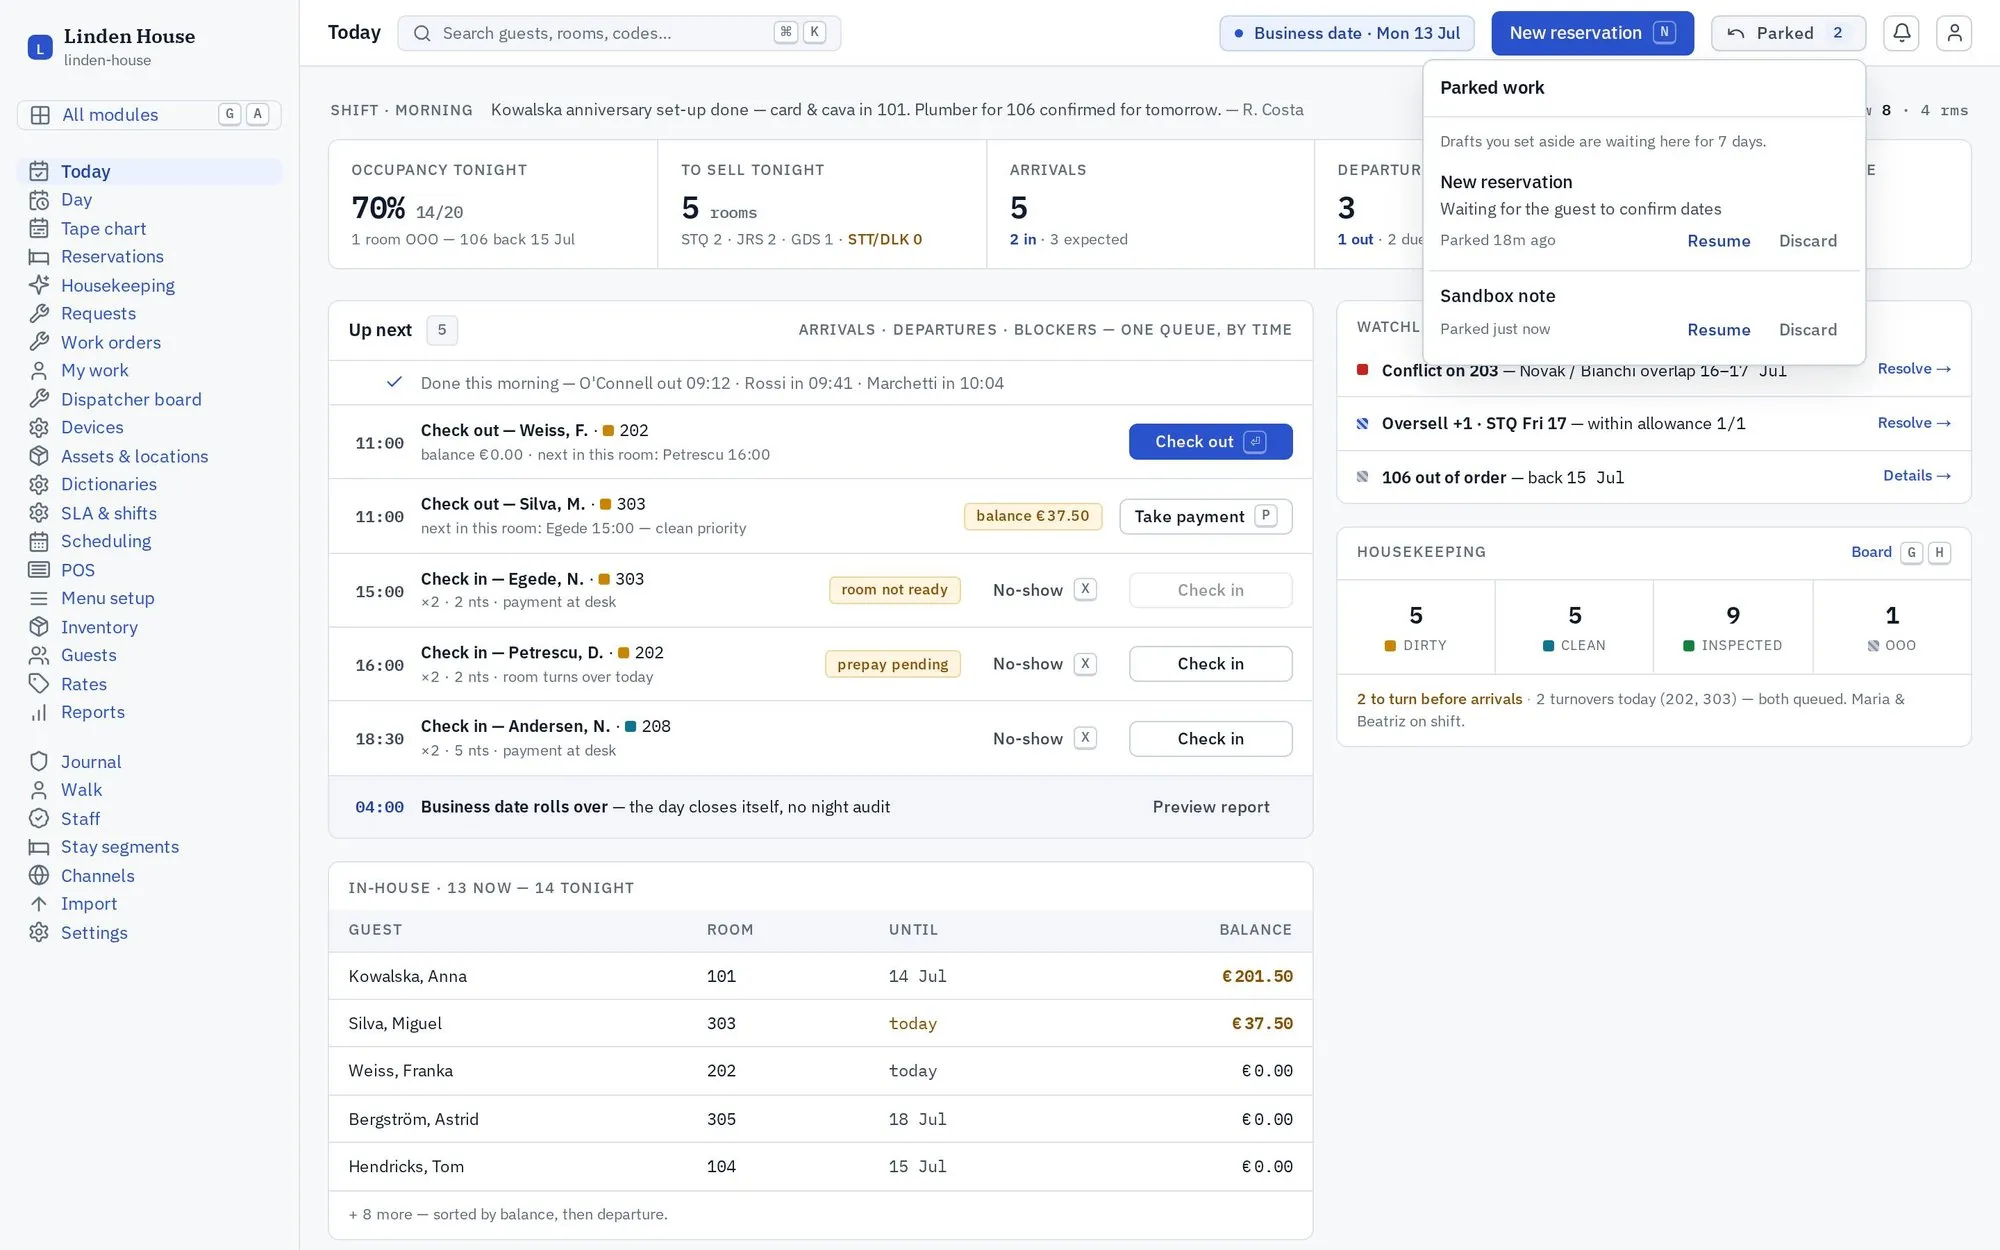2000x1250 pixels.
Task: Open Reports chart icon in sidebar
Action: coord(39,712)
